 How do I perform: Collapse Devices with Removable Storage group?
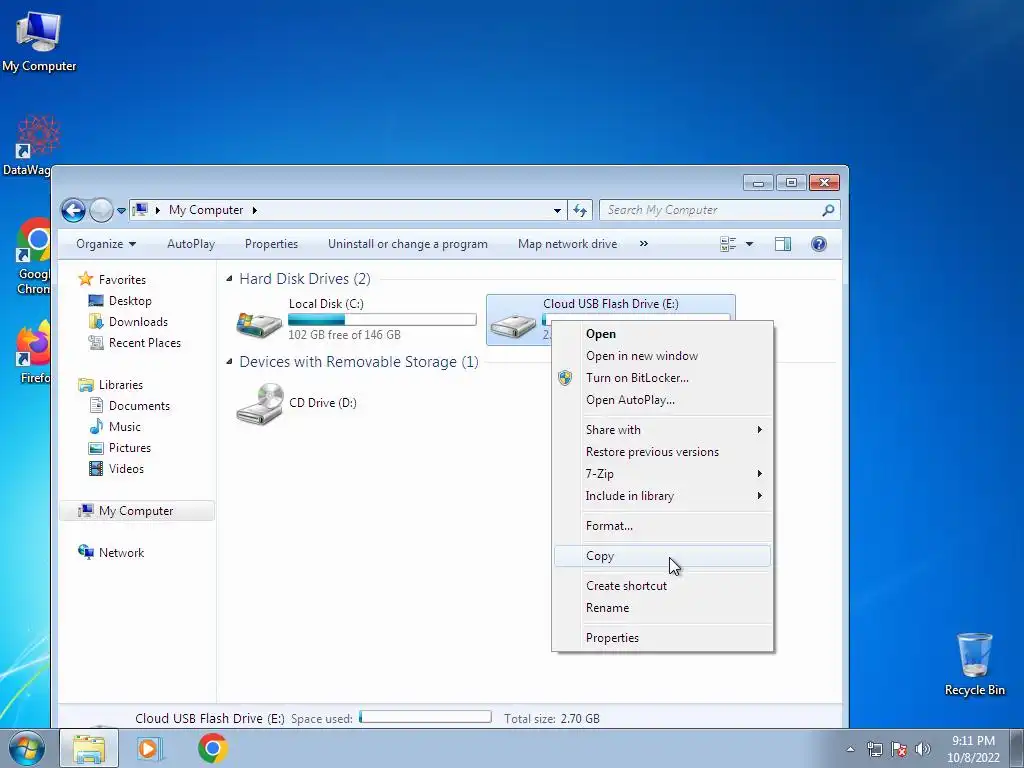(x=229, y=362)
